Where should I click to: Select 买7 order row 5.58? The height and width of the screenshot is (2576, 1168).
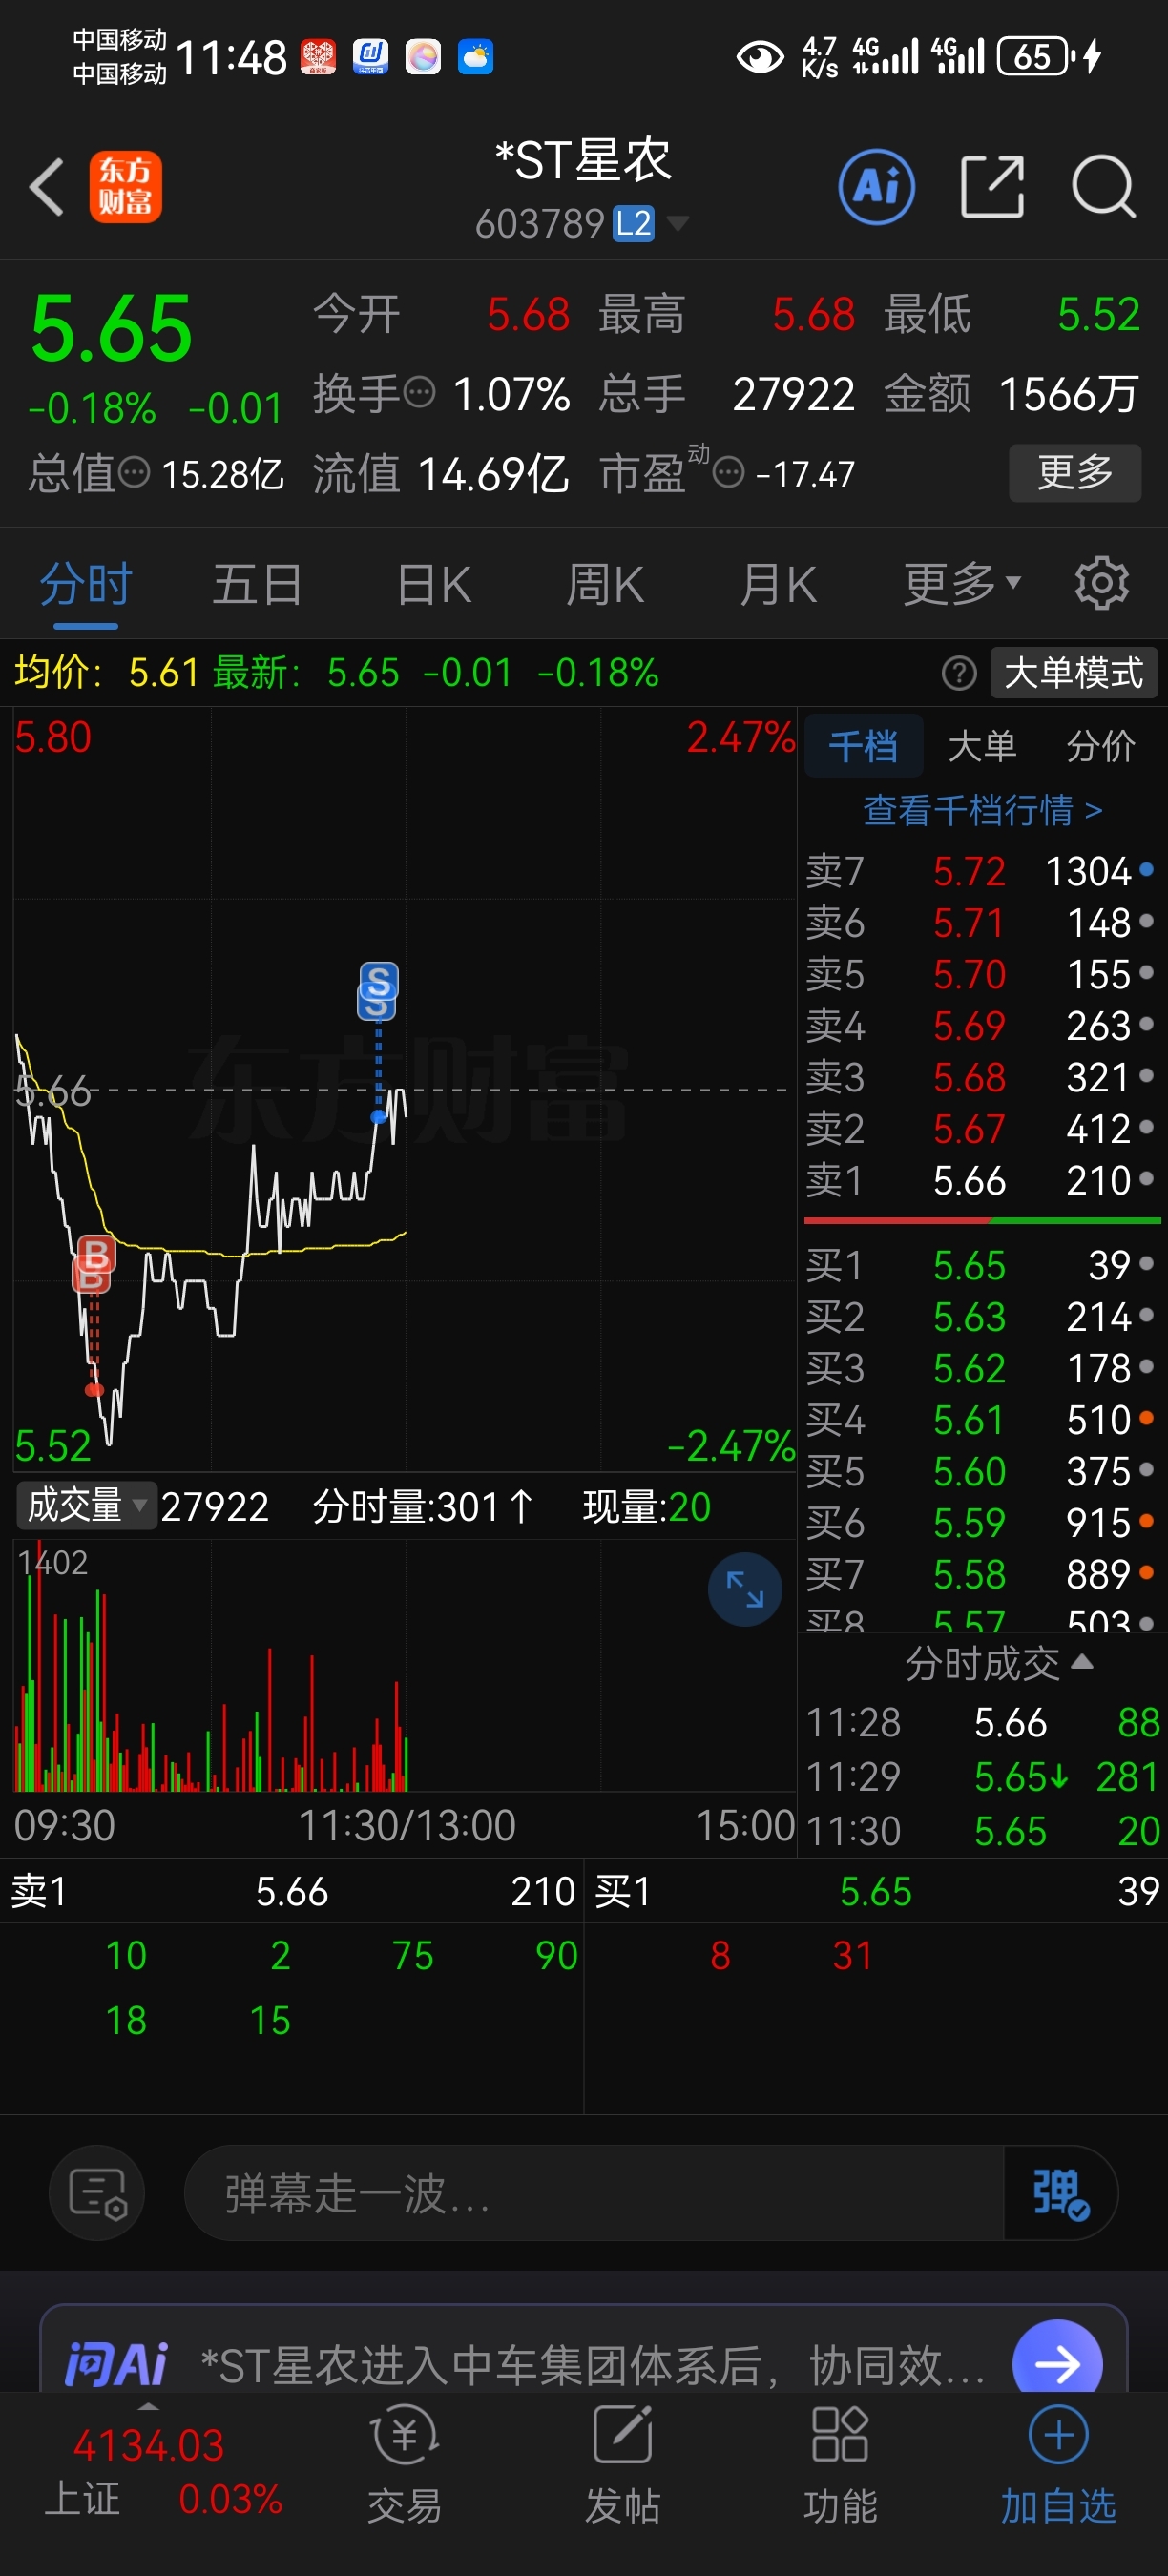click(980, 1574)
